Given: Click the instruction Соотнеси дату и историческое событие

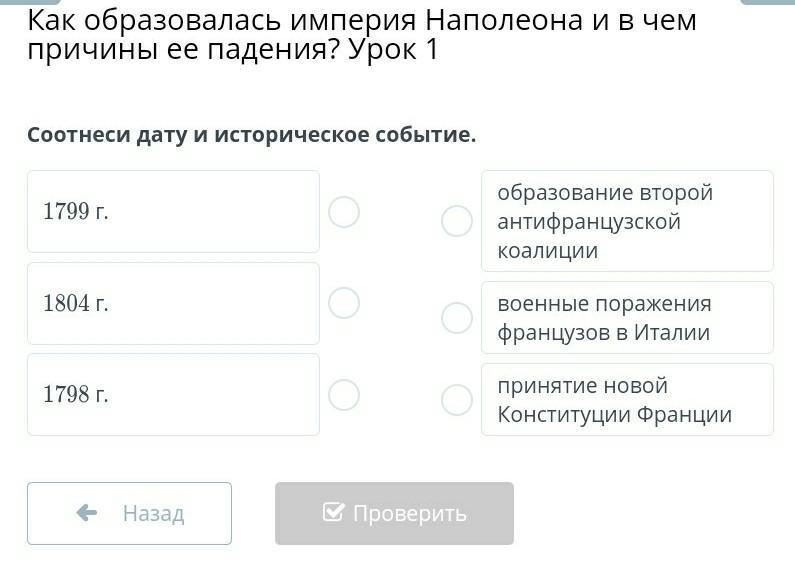Looking at the screenshot, I should coord(252,135).
